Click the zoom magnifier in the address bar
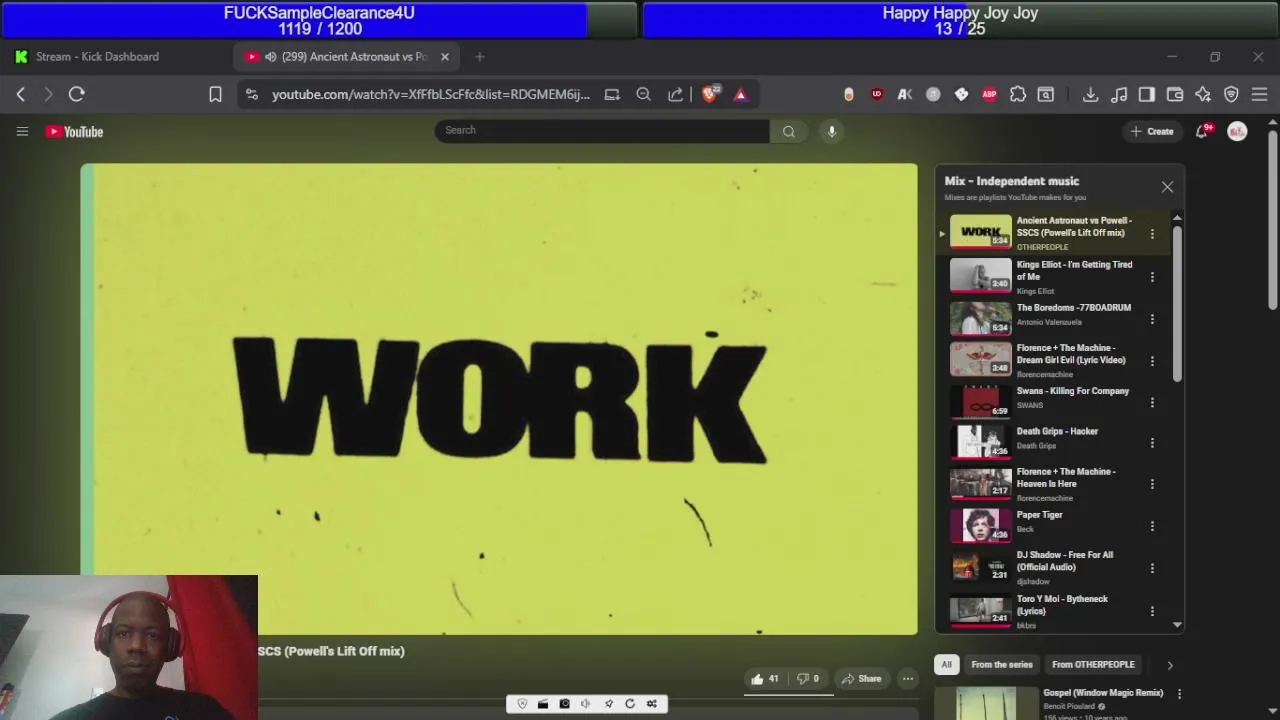This screenshot has height=720, width=1280. 644,94
